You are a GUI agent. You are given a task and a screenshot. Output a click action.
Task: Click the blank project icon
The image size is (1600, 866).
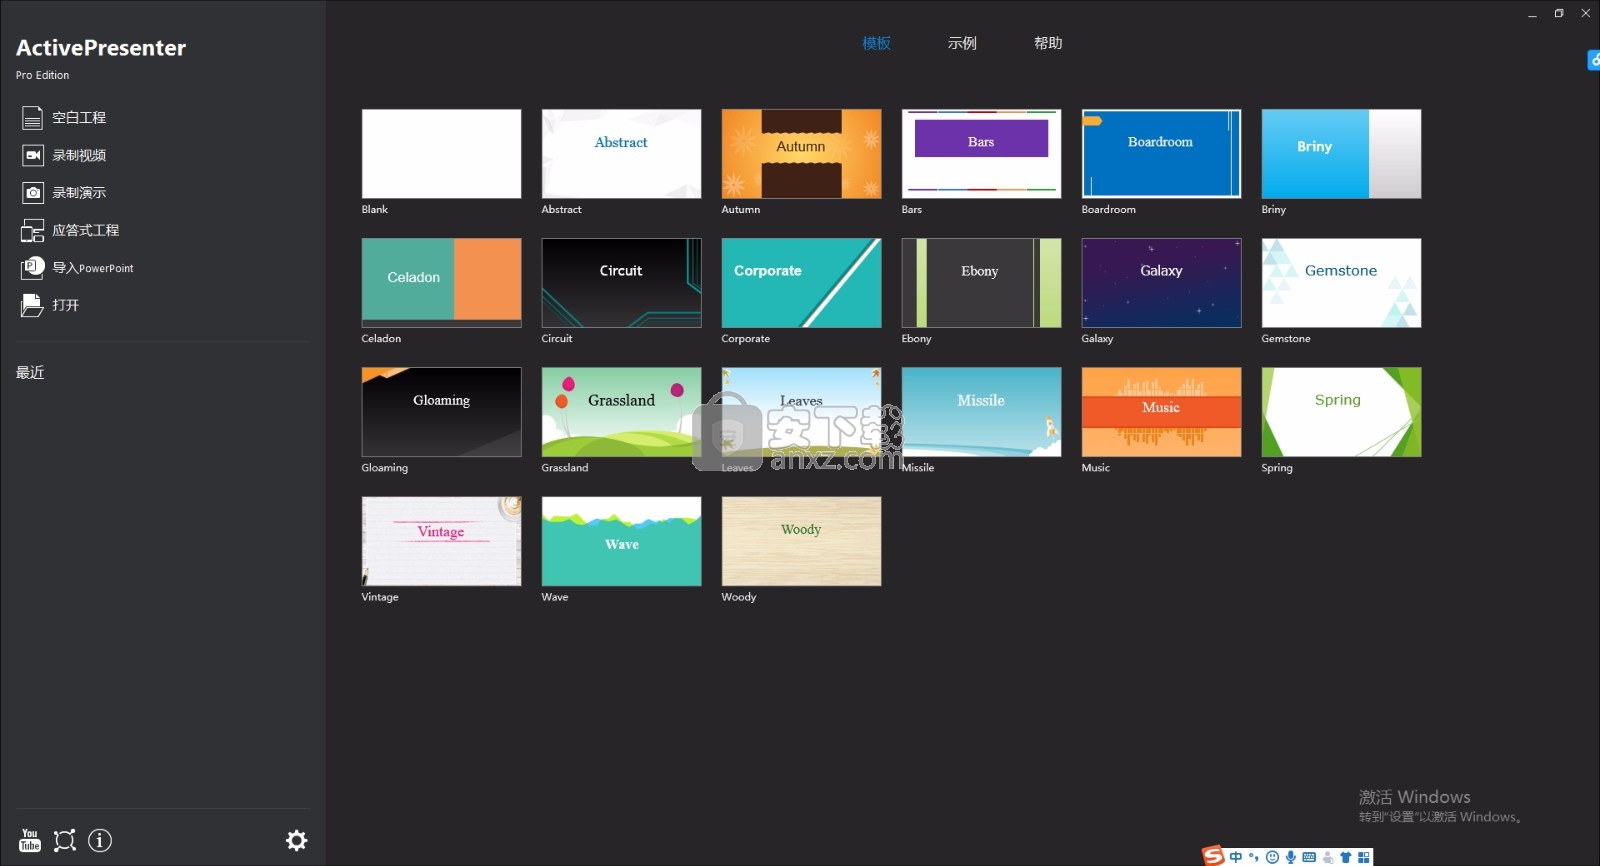[32, 118]
